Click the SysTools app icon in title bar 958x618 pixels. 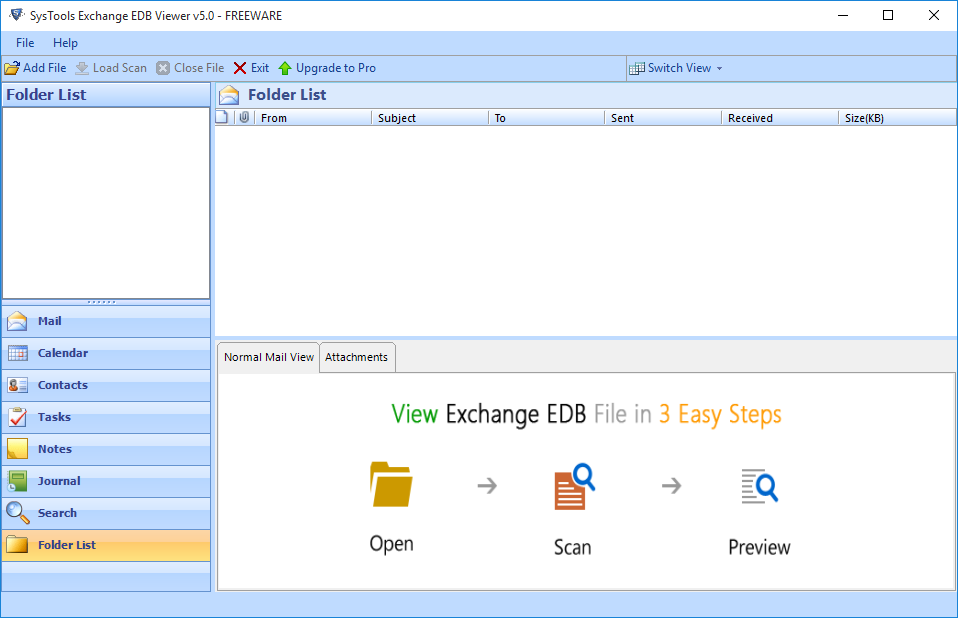16,15
